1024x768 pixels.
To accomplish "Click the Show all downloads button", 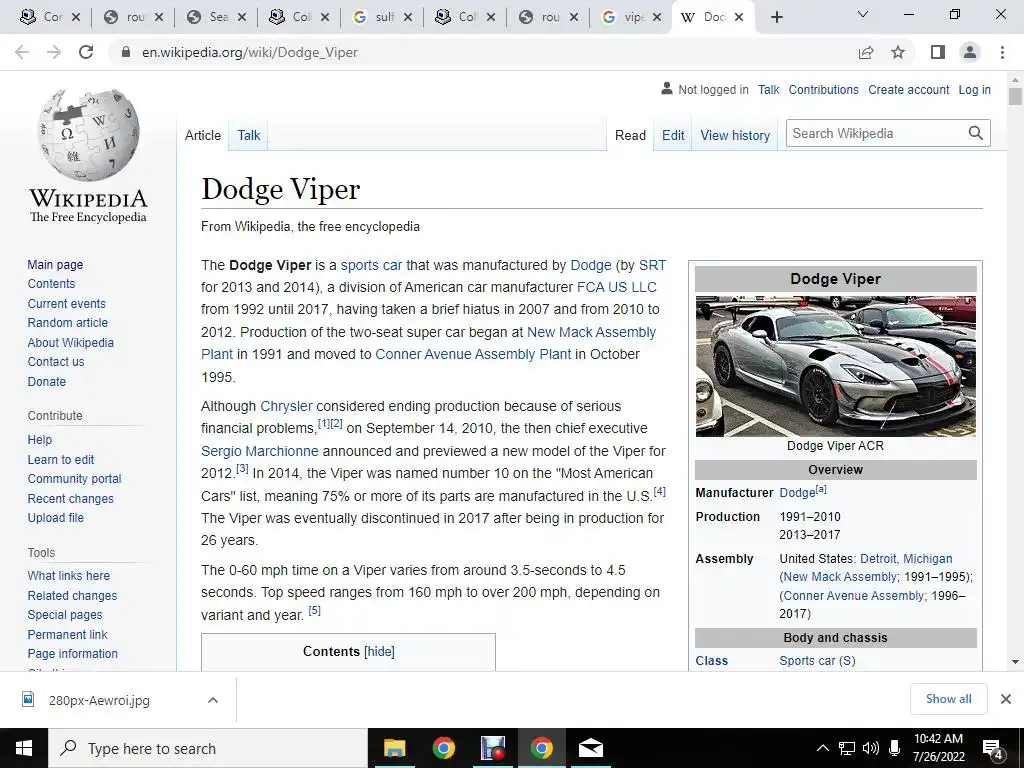I will [948, 699].
